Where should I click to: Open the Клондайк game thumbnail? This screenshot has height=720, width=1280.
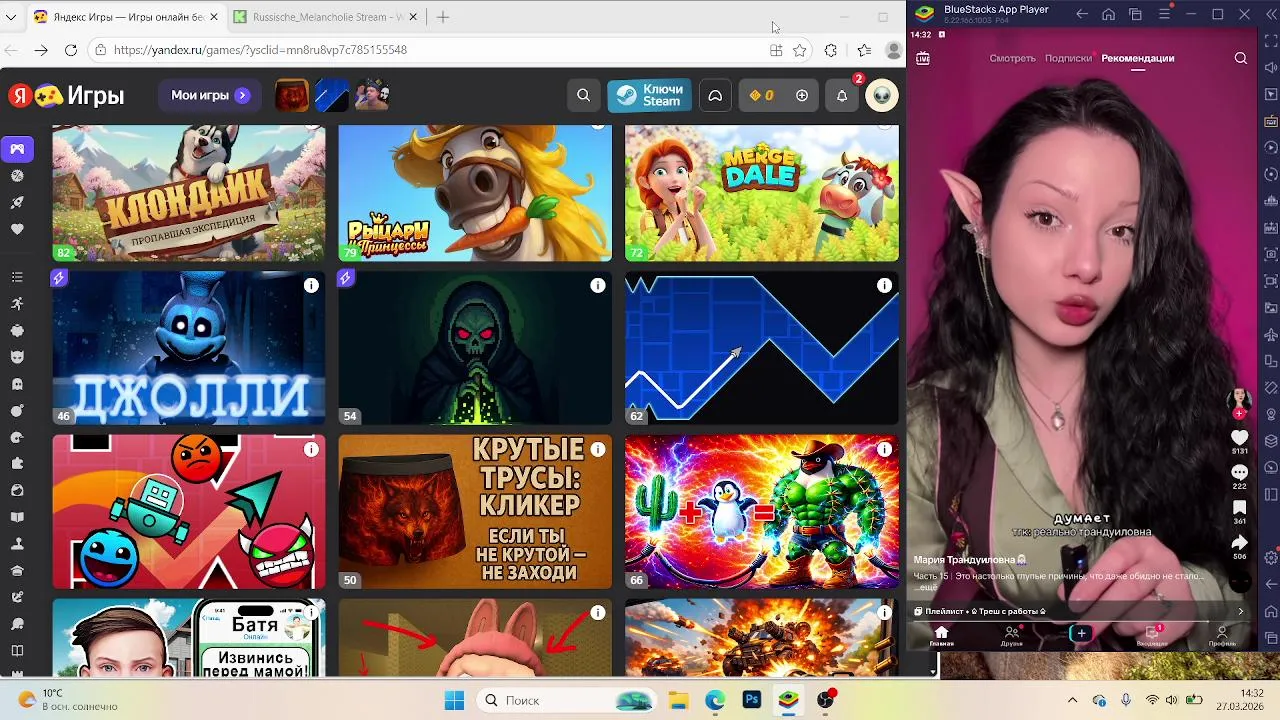click(x=189, y=193)
